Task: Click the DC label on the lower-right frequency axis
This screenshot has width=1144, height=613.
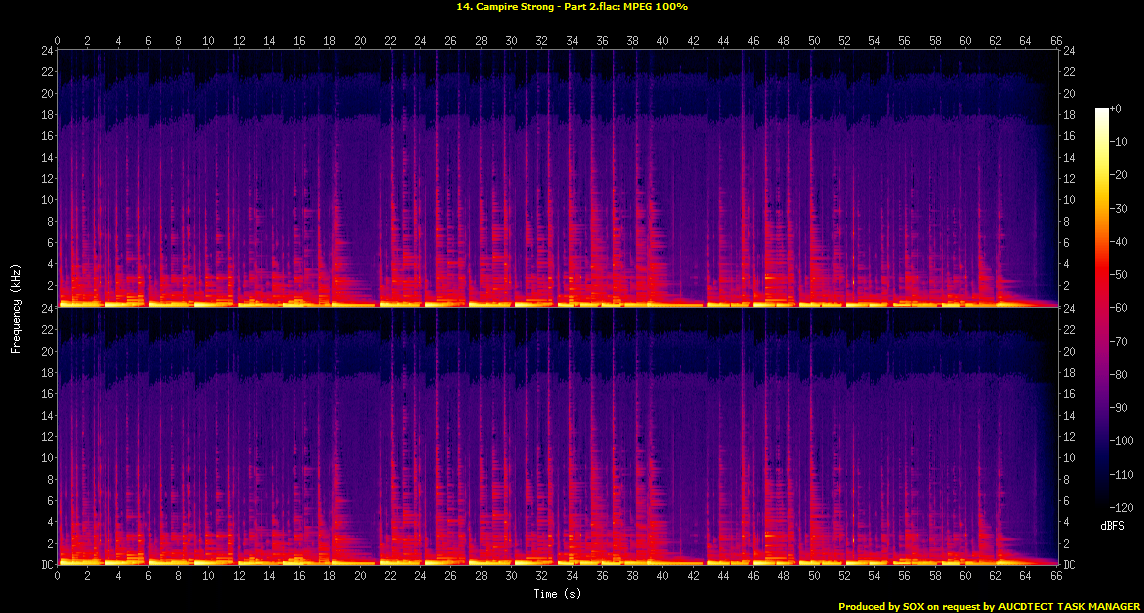Action: (1069, 565)
